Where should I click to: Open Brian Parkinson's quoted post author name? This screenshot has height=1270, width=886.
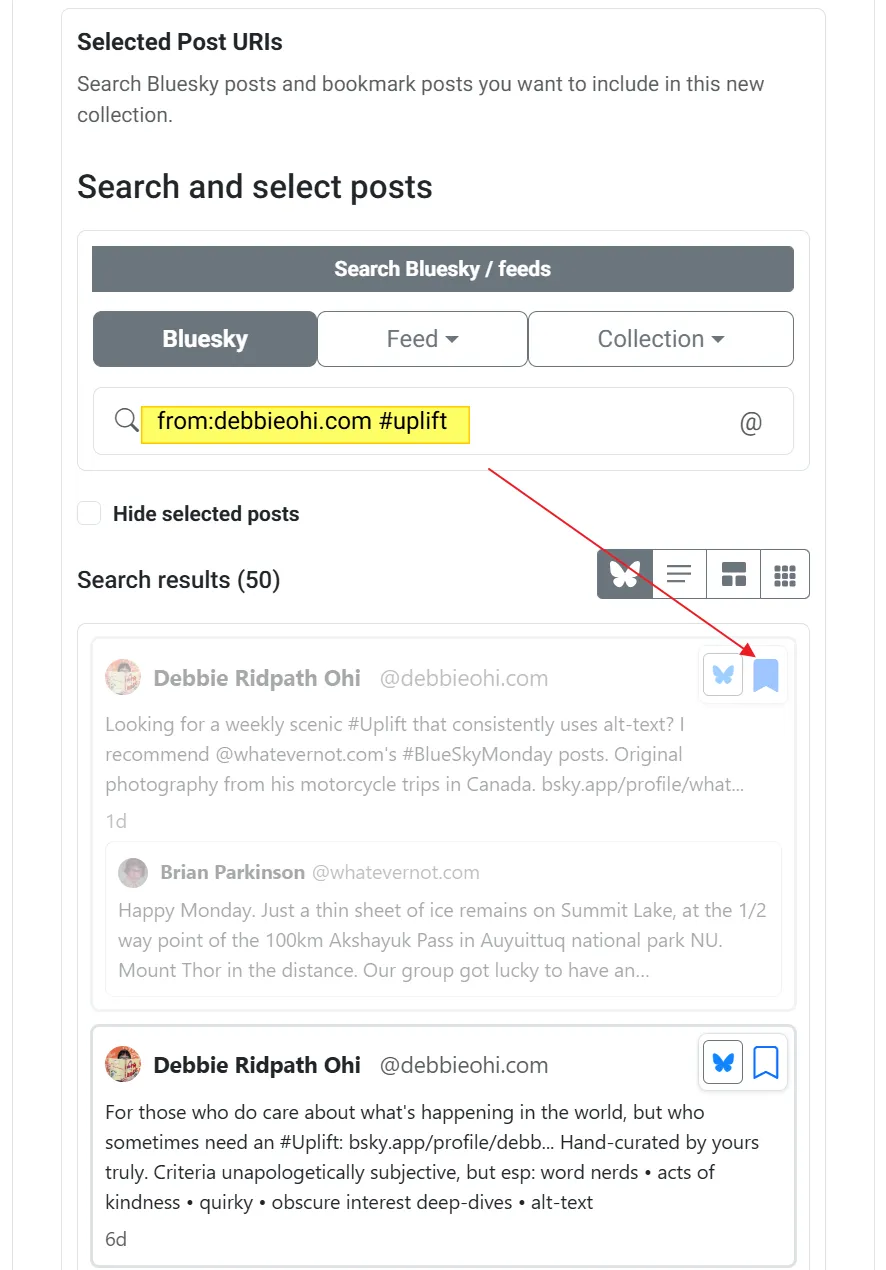(x=232, y=872)
